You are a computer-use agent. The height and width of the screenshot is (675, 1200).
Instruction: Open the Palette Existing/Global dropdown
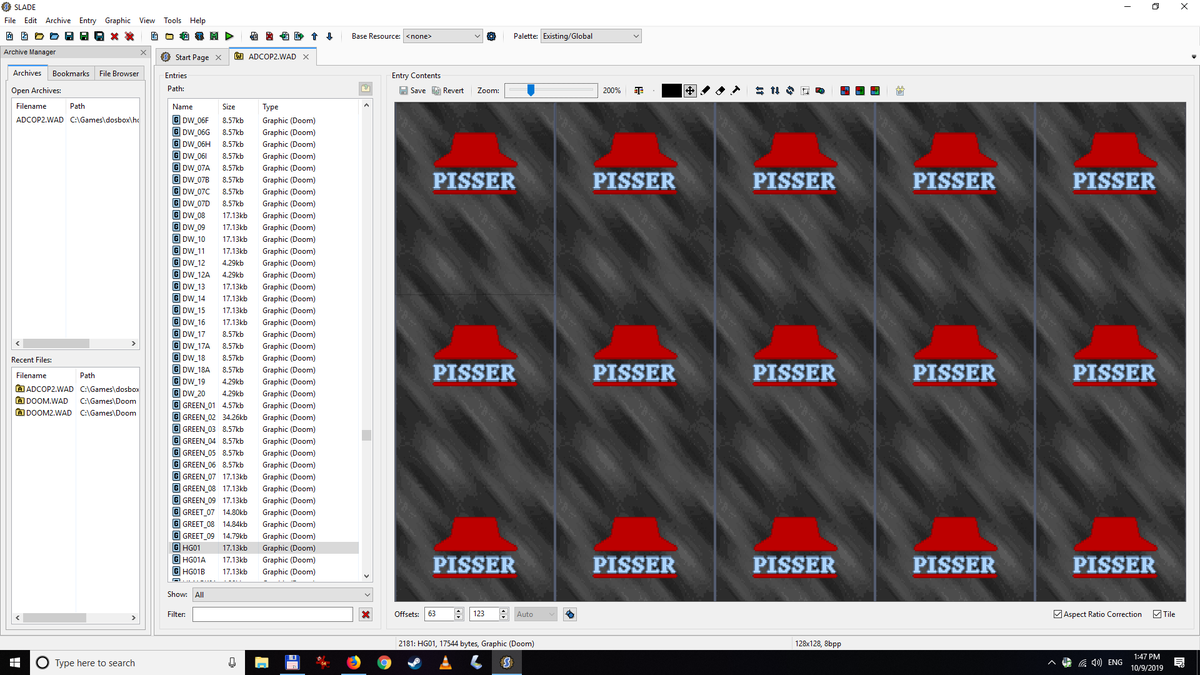(x=590, y=36)
